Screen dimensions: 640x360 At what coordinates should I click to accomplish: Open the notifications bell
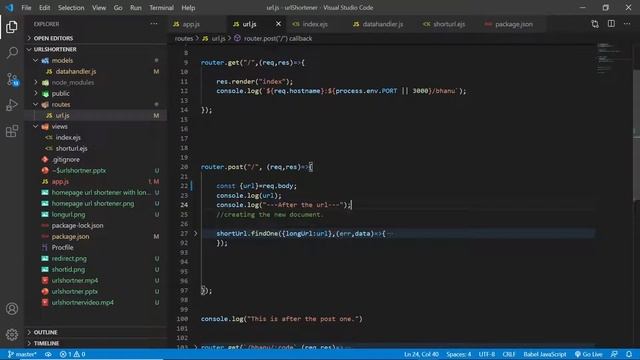[x=629, y=354]
